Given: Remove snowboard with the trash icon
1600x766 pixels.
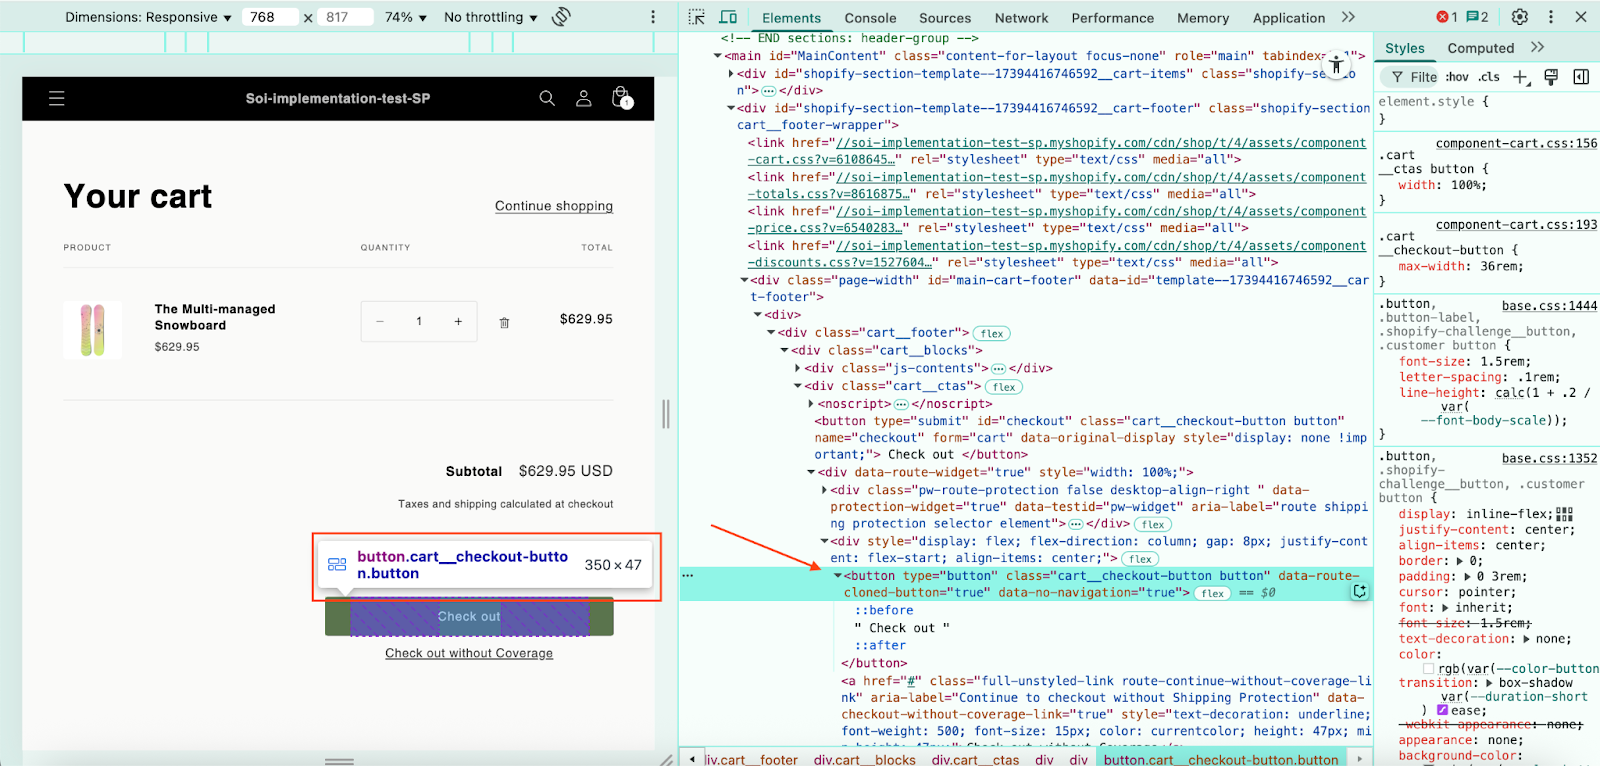Looking at the screenshot, I should 504,322.
